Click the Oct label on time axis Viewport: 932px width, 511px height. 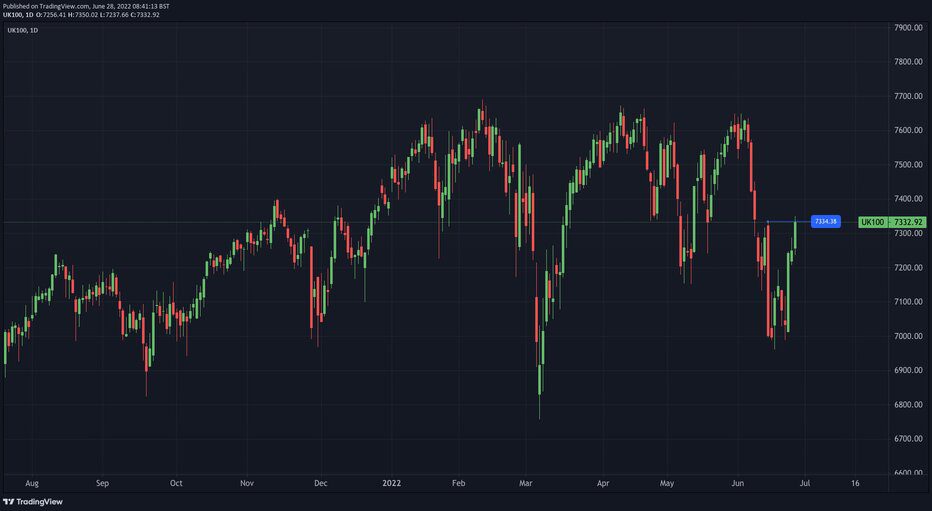pyautogui.click(x=176, y=484)
